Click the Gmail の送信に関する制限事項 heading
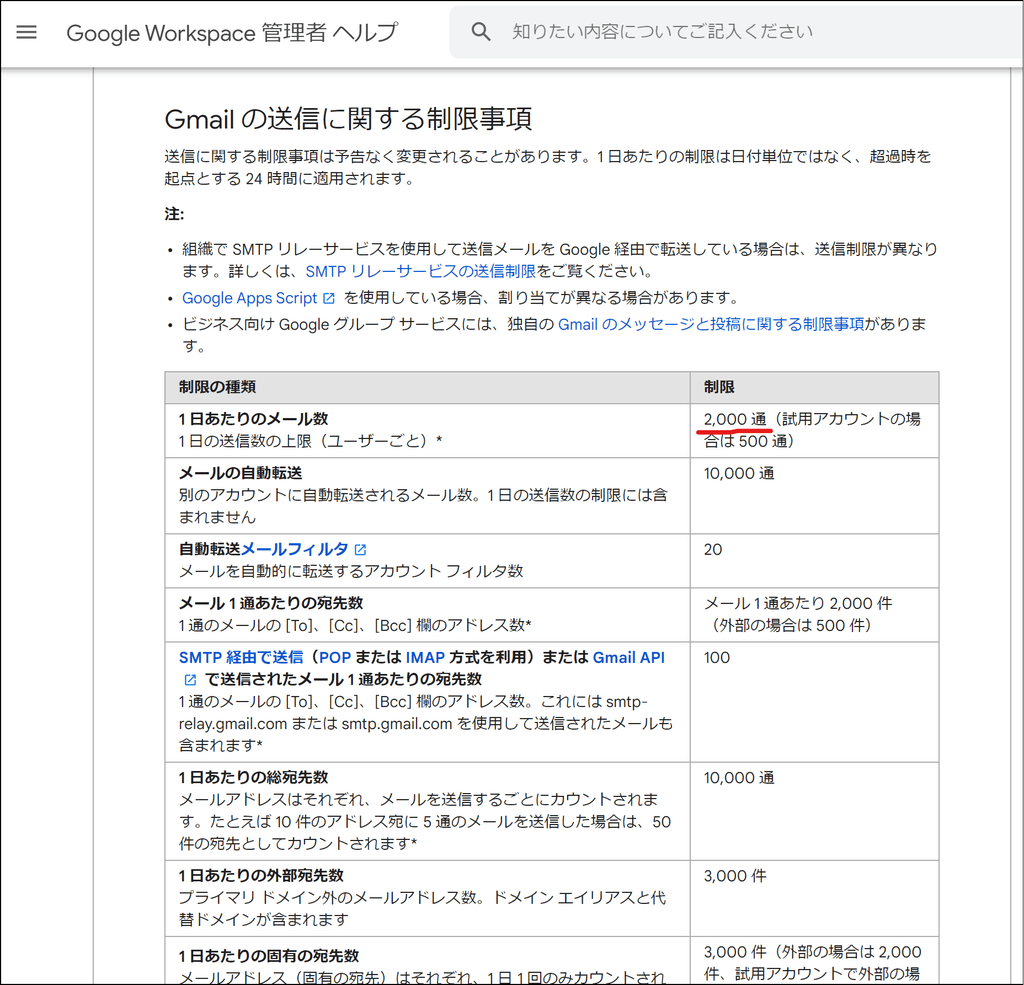Screen dimensions: 1024x985 348,119
